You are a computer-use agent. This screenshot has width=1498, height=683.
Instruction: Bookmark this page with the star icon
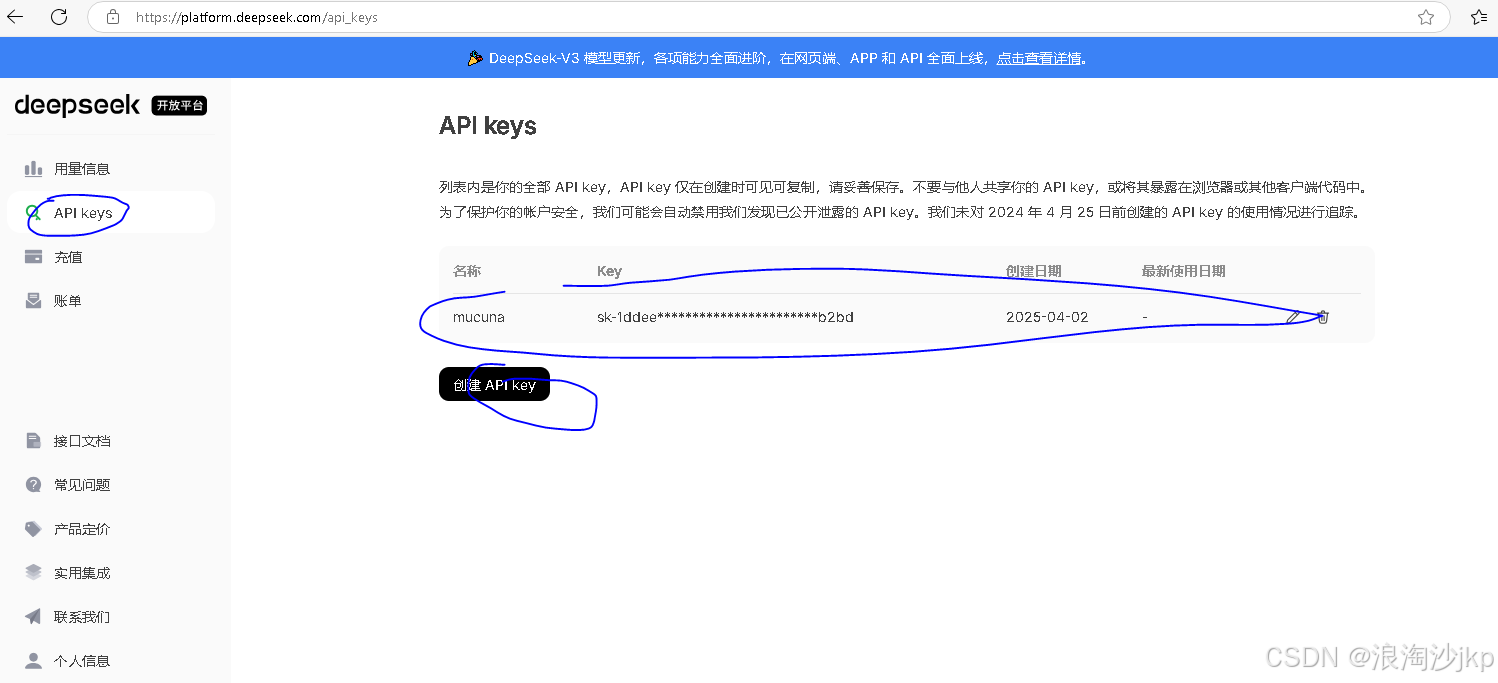point(1426,17)
